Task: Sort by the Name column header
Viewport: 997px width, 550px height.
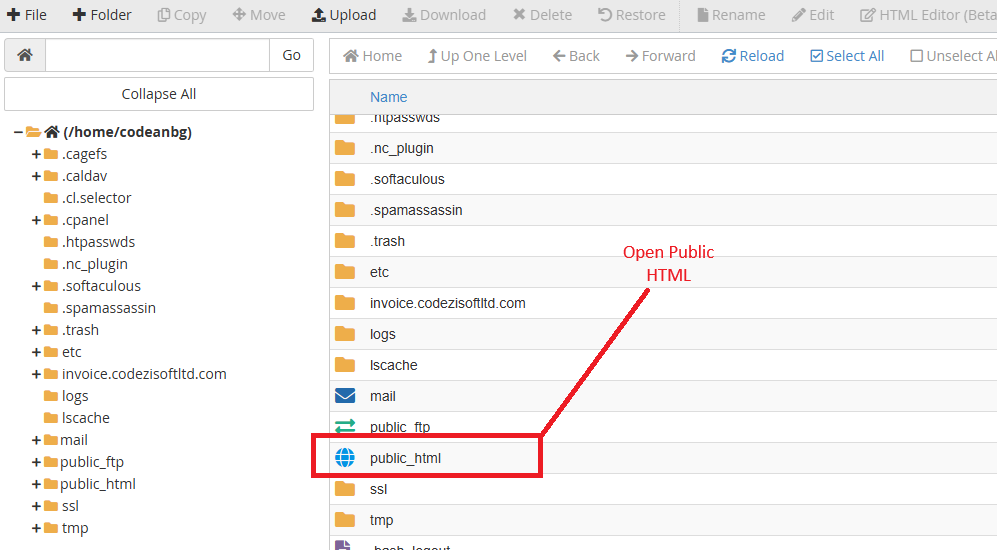Action: (x=388, y=97)
